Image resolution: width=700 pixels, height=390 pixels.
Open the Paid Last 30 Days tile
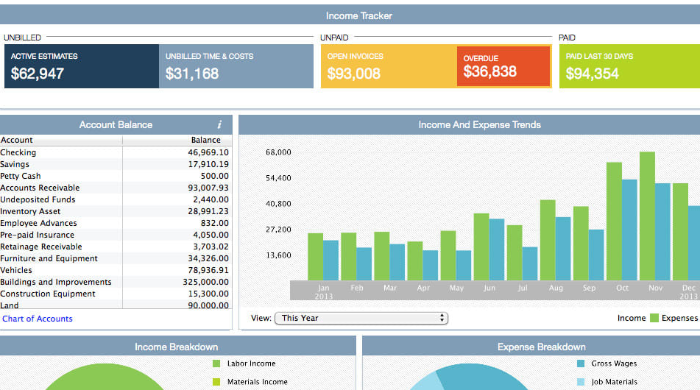tap(629, 66)
